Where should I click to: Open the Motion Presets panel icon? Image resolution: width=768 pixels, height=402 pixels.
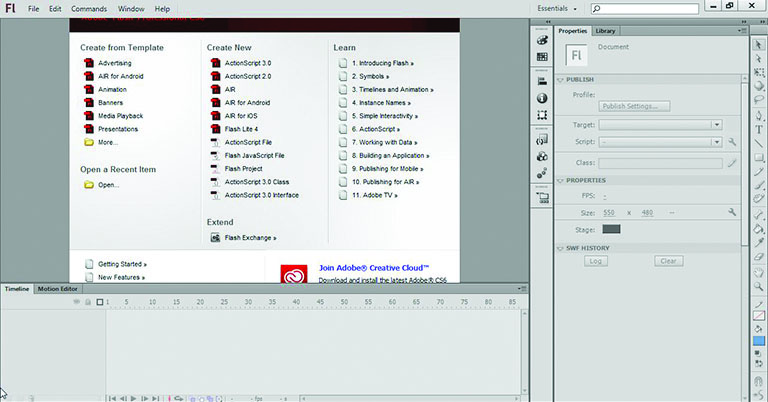click(542, 173)
